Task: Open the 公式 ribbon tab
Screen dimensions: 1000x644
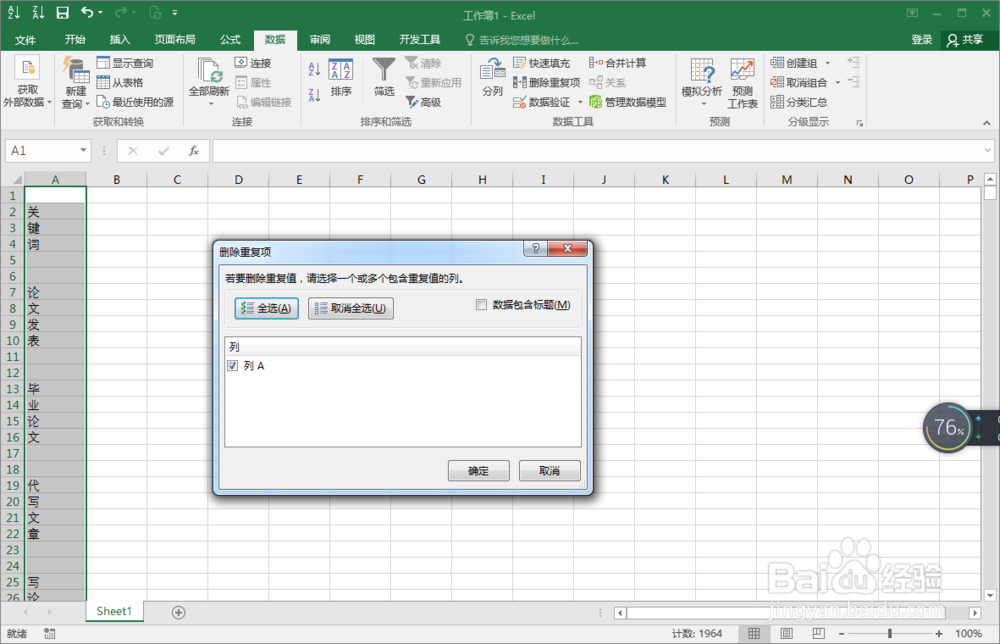Action: [228, 39]
